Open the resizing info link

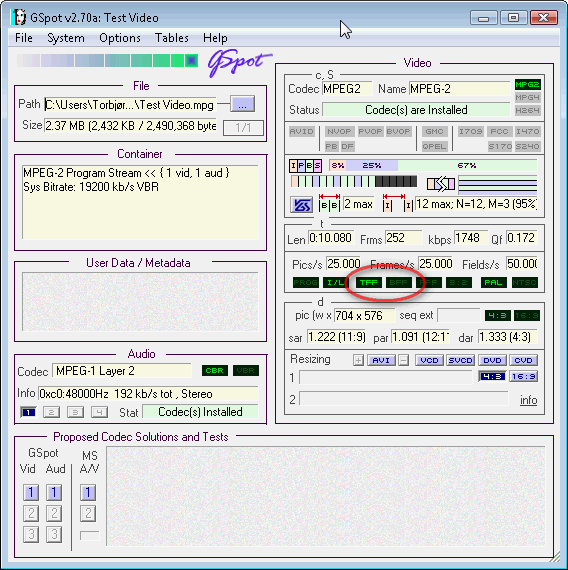coord(528,400)
